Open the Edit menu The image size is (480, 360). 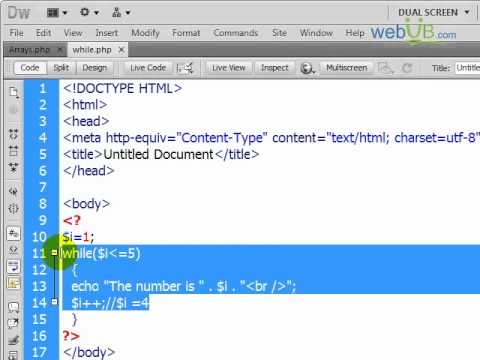tap(43, 33)
